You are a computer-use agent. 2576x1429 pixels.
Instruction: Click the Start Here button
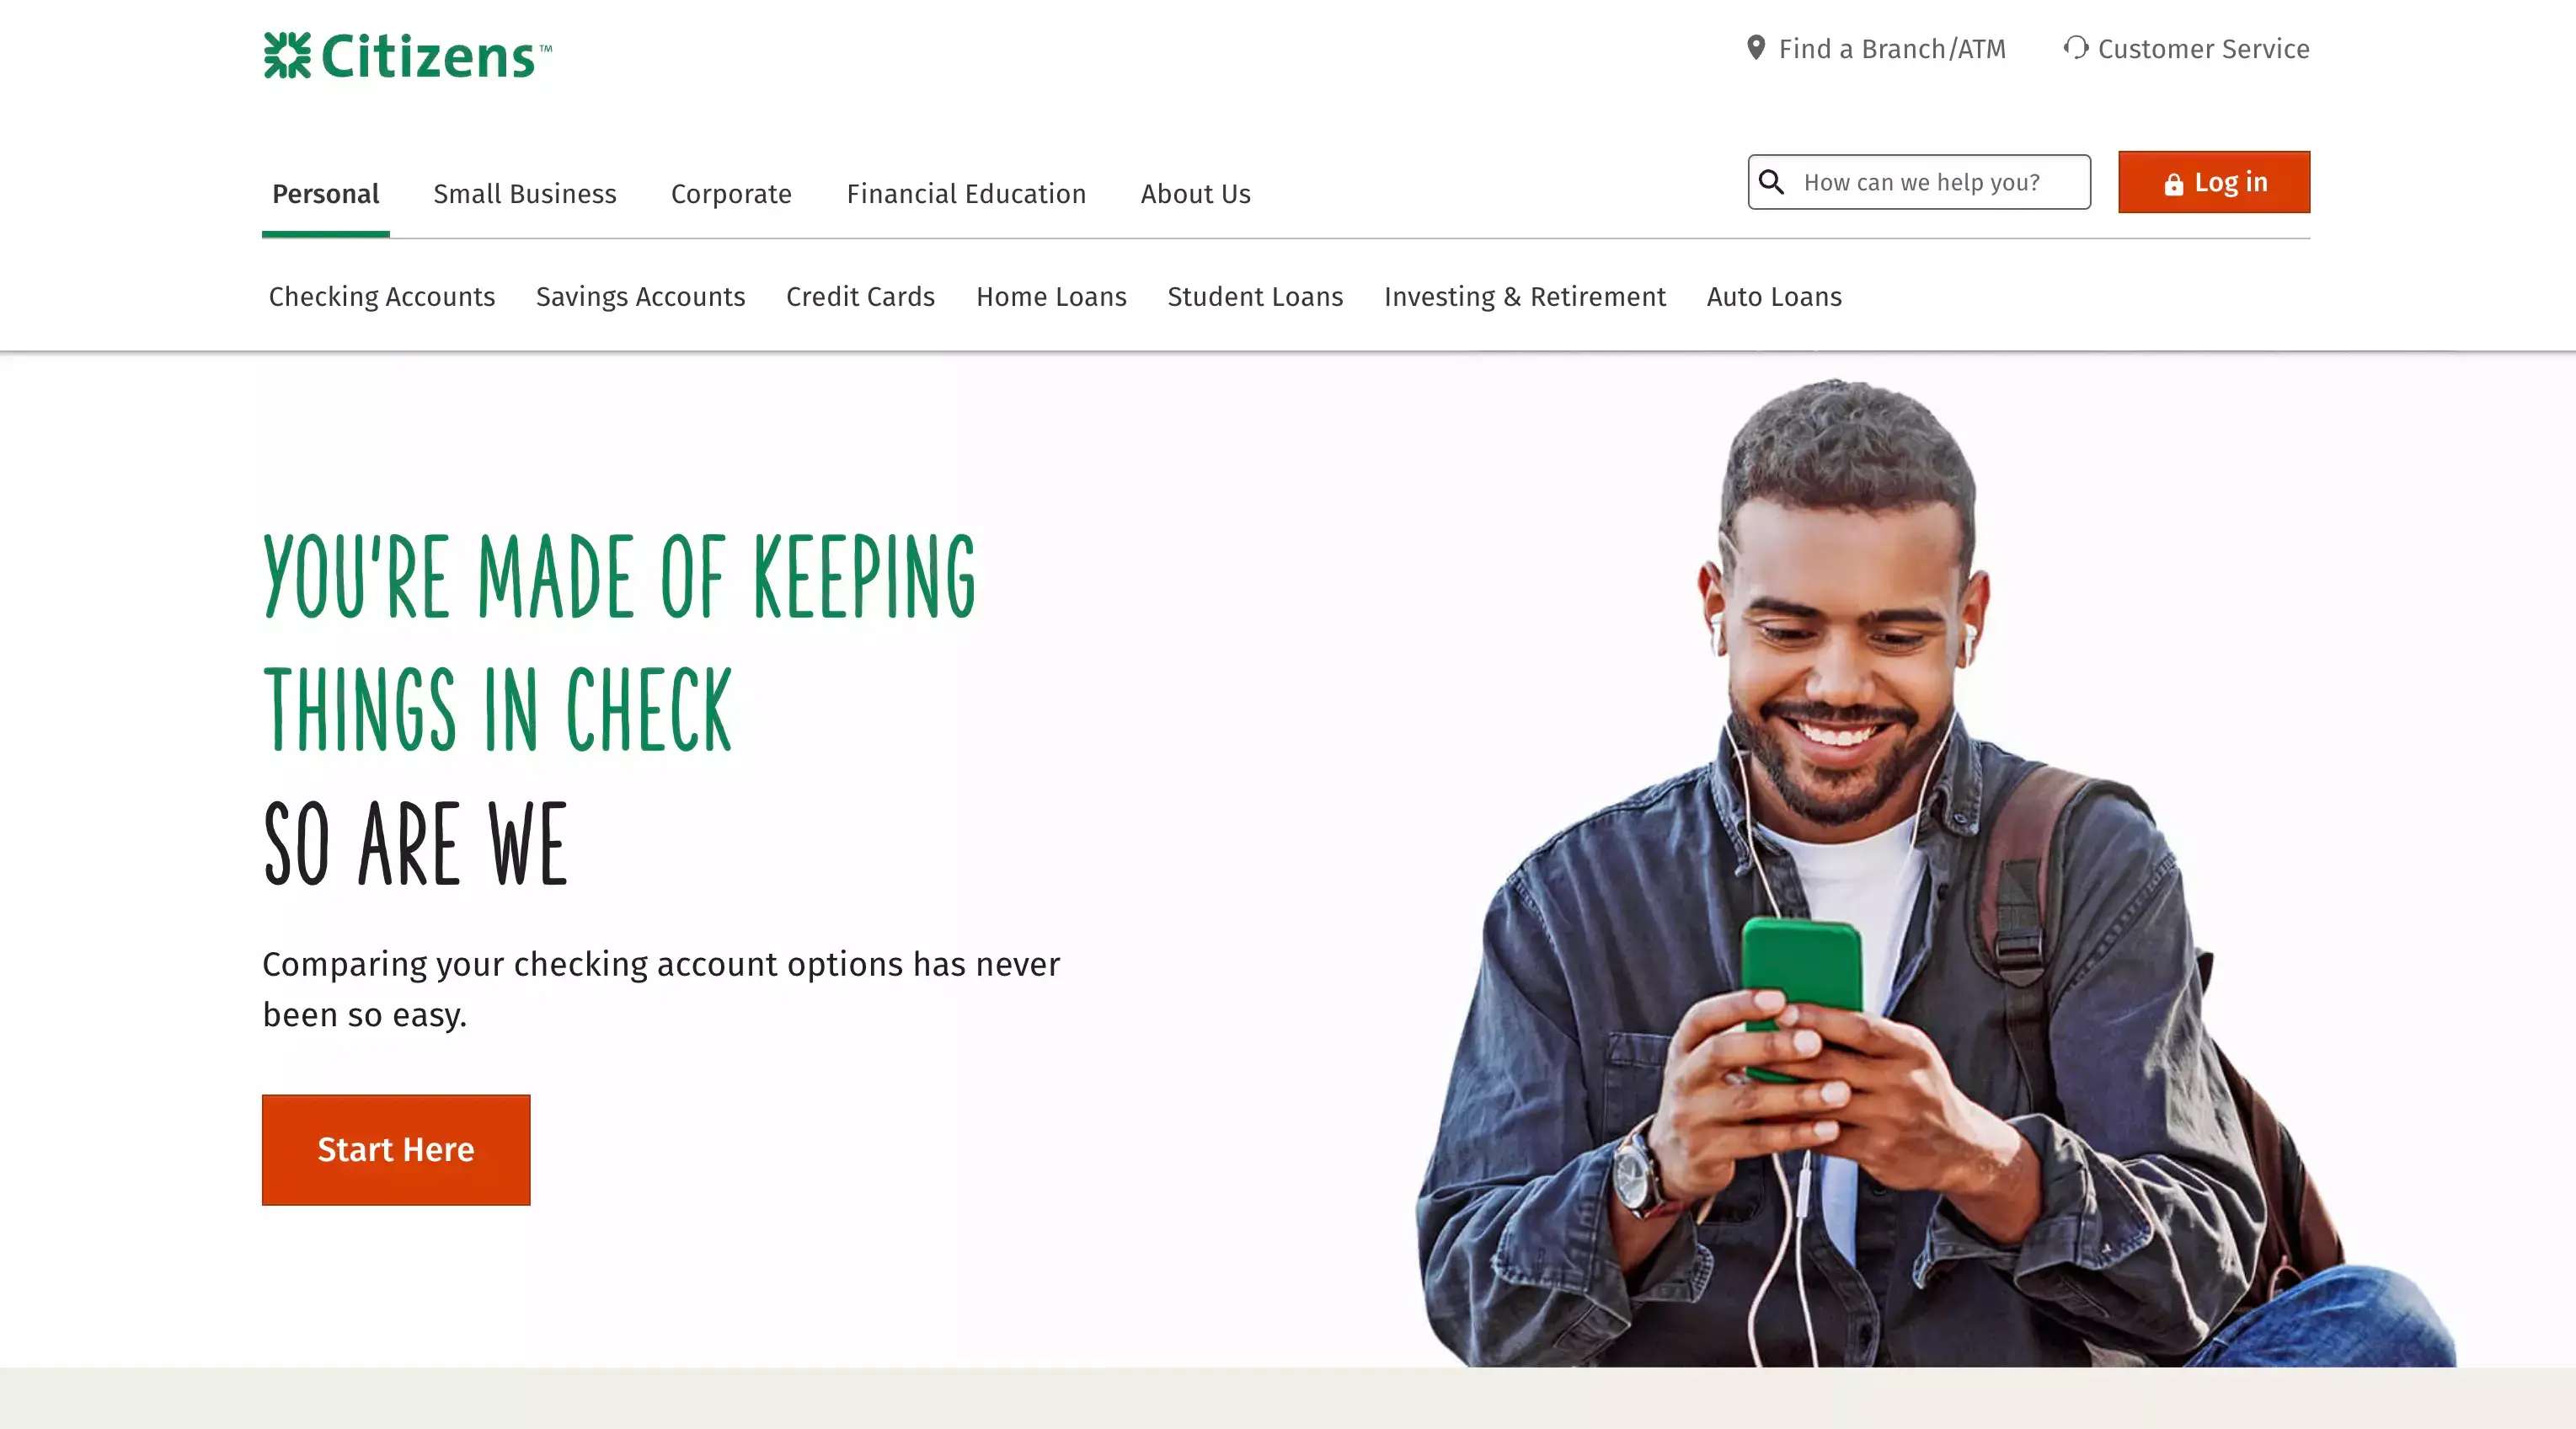click(396, 1150)
